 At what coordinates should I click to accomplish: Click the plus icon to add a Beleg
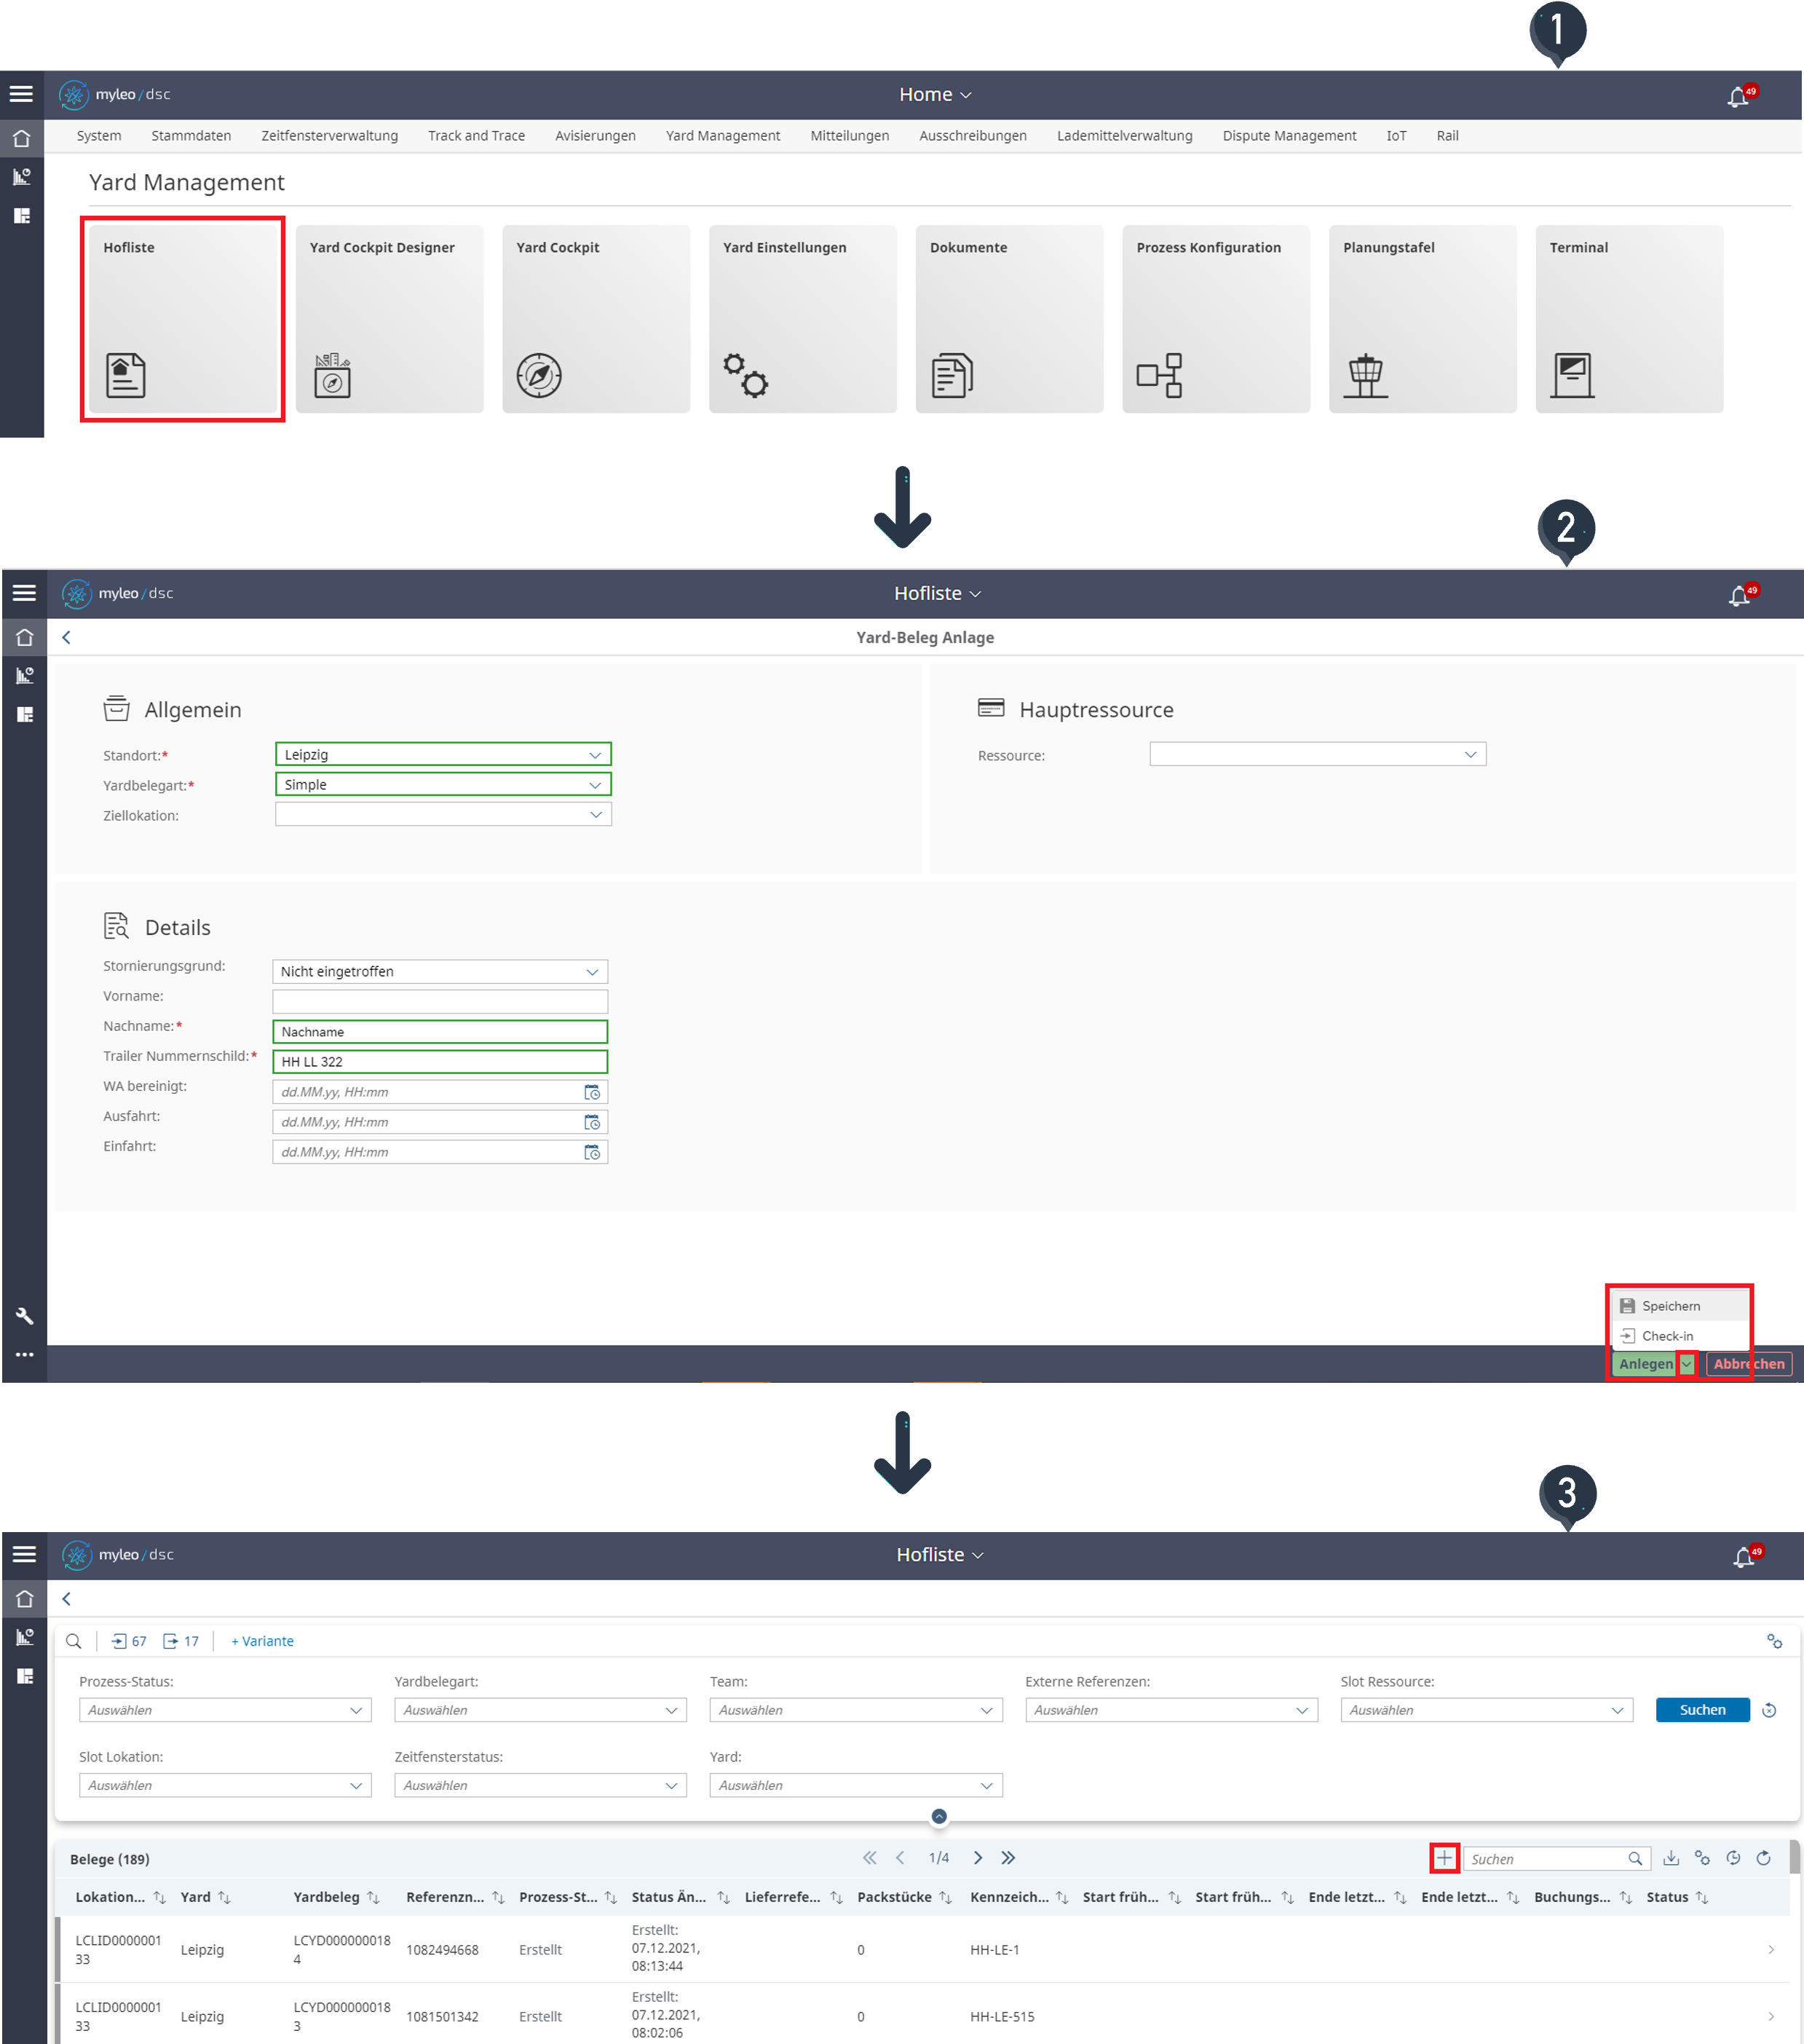point(1444,1858)
